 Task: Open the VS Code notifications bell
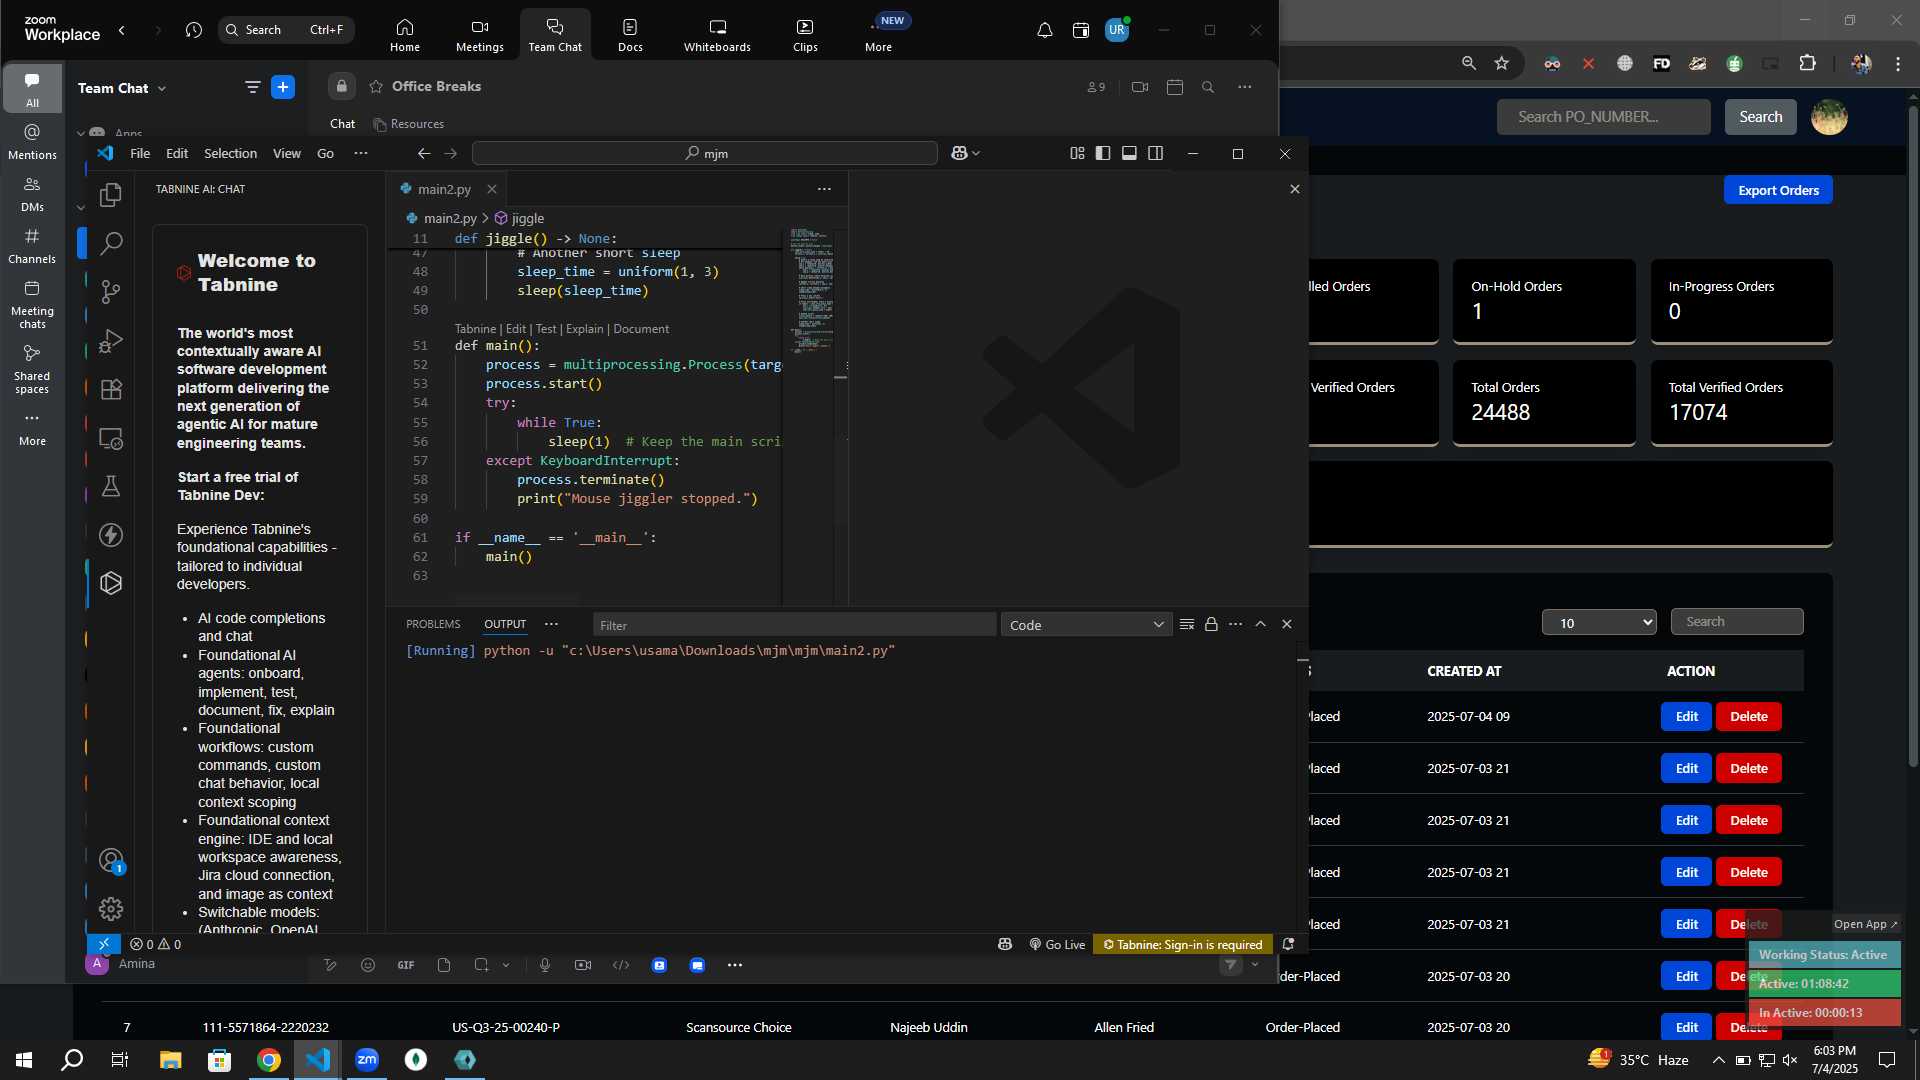point(1288,944)
